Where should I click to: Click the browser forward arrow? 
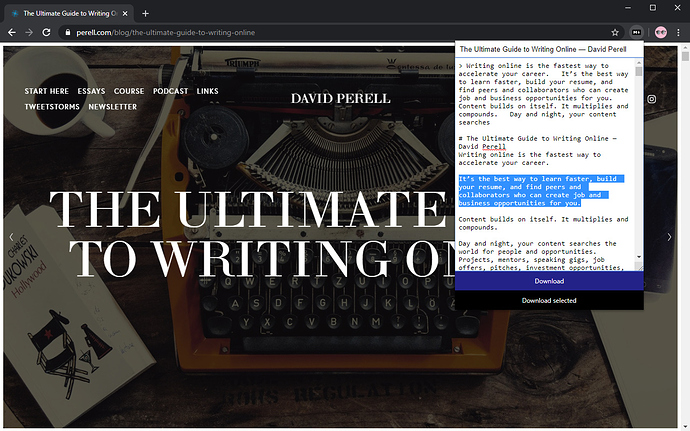click(29, 33)
